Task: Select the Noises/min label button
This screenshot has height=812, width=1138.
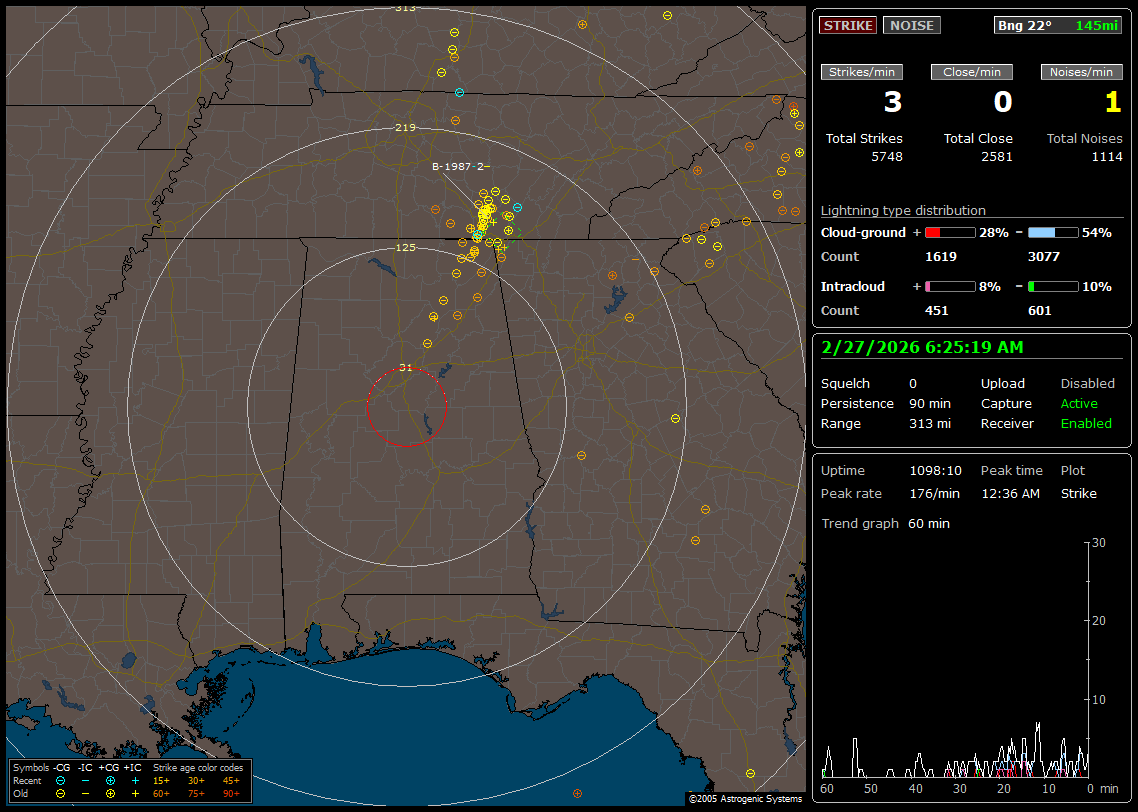Action: 1081,72
